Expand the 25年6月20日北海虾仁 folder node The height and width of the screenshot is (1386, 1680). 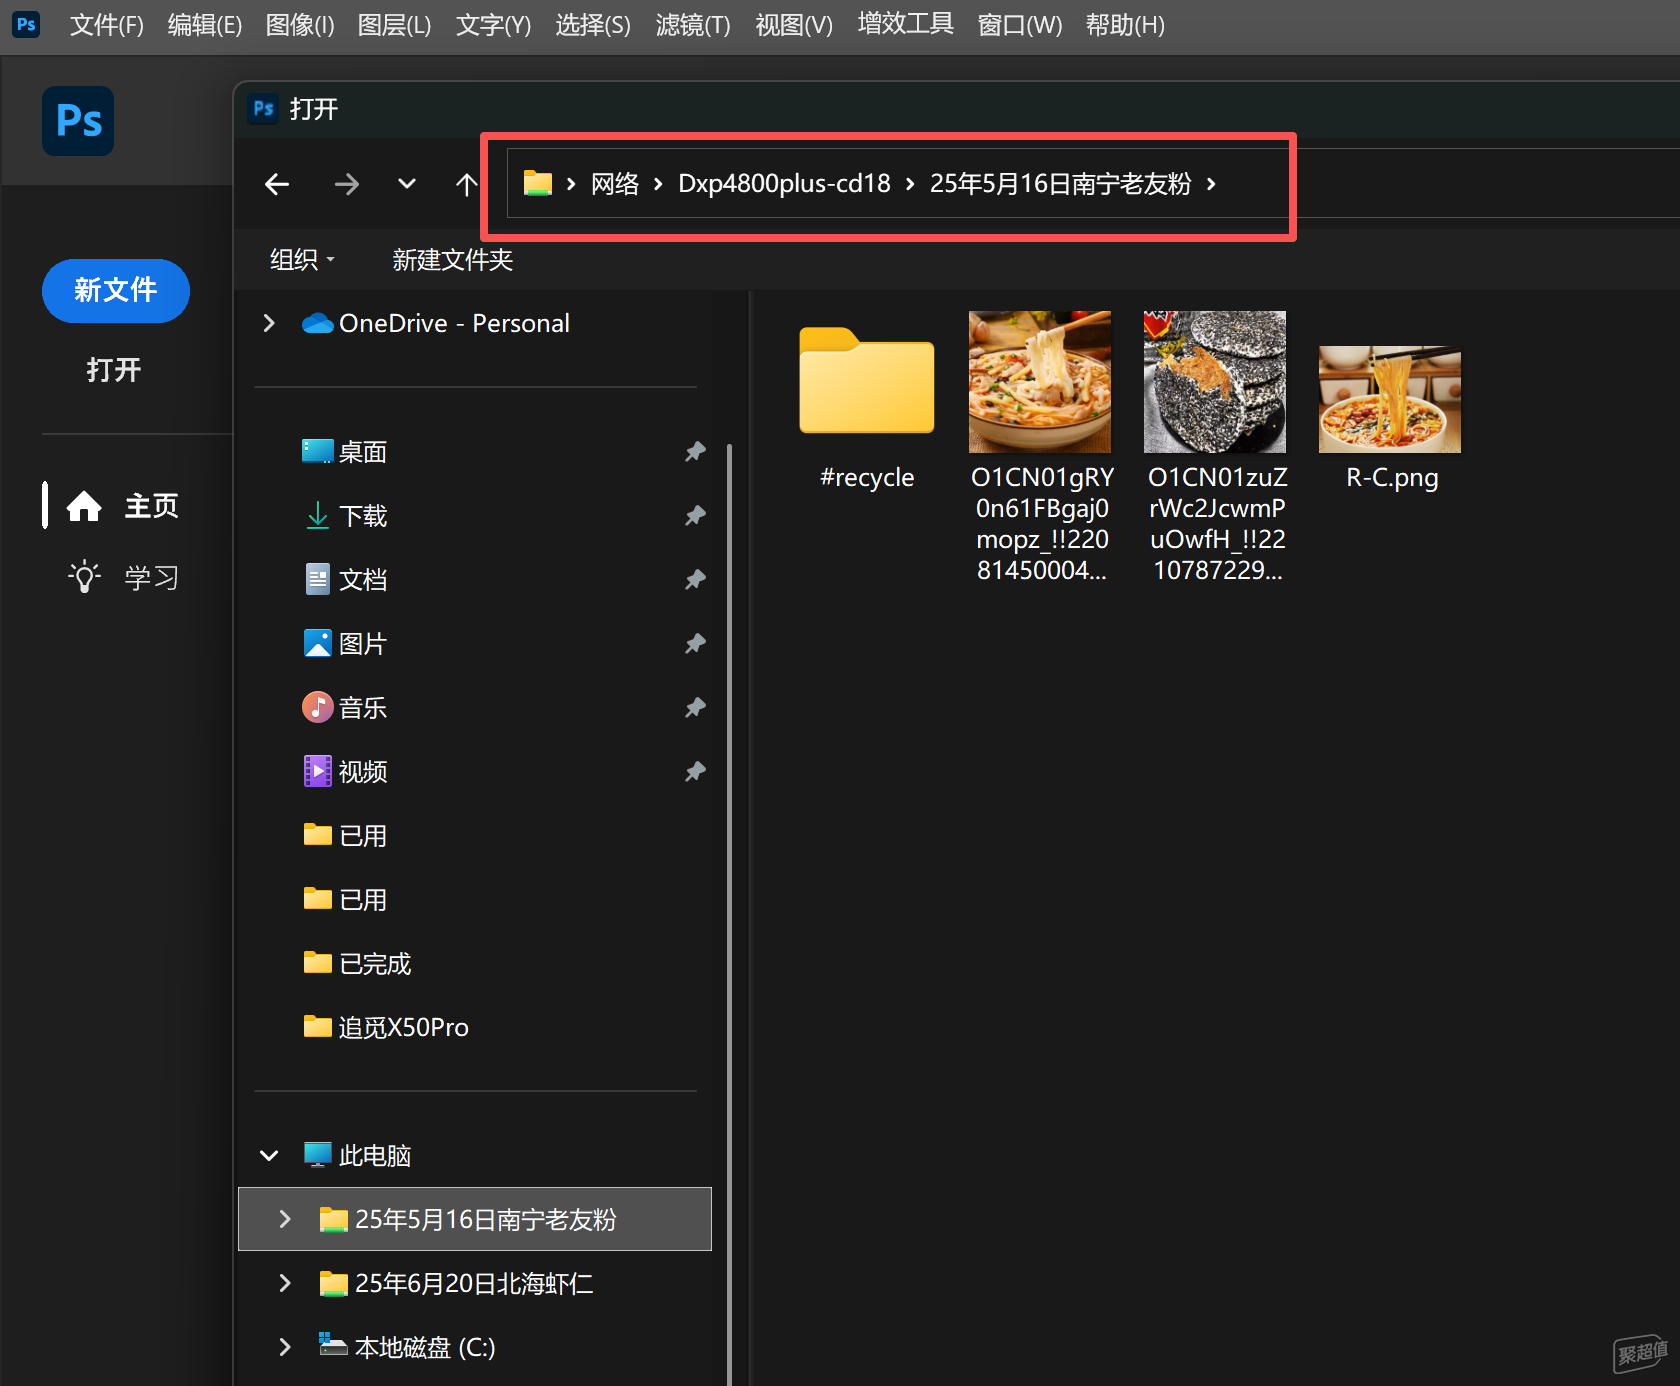[285, 1283]
